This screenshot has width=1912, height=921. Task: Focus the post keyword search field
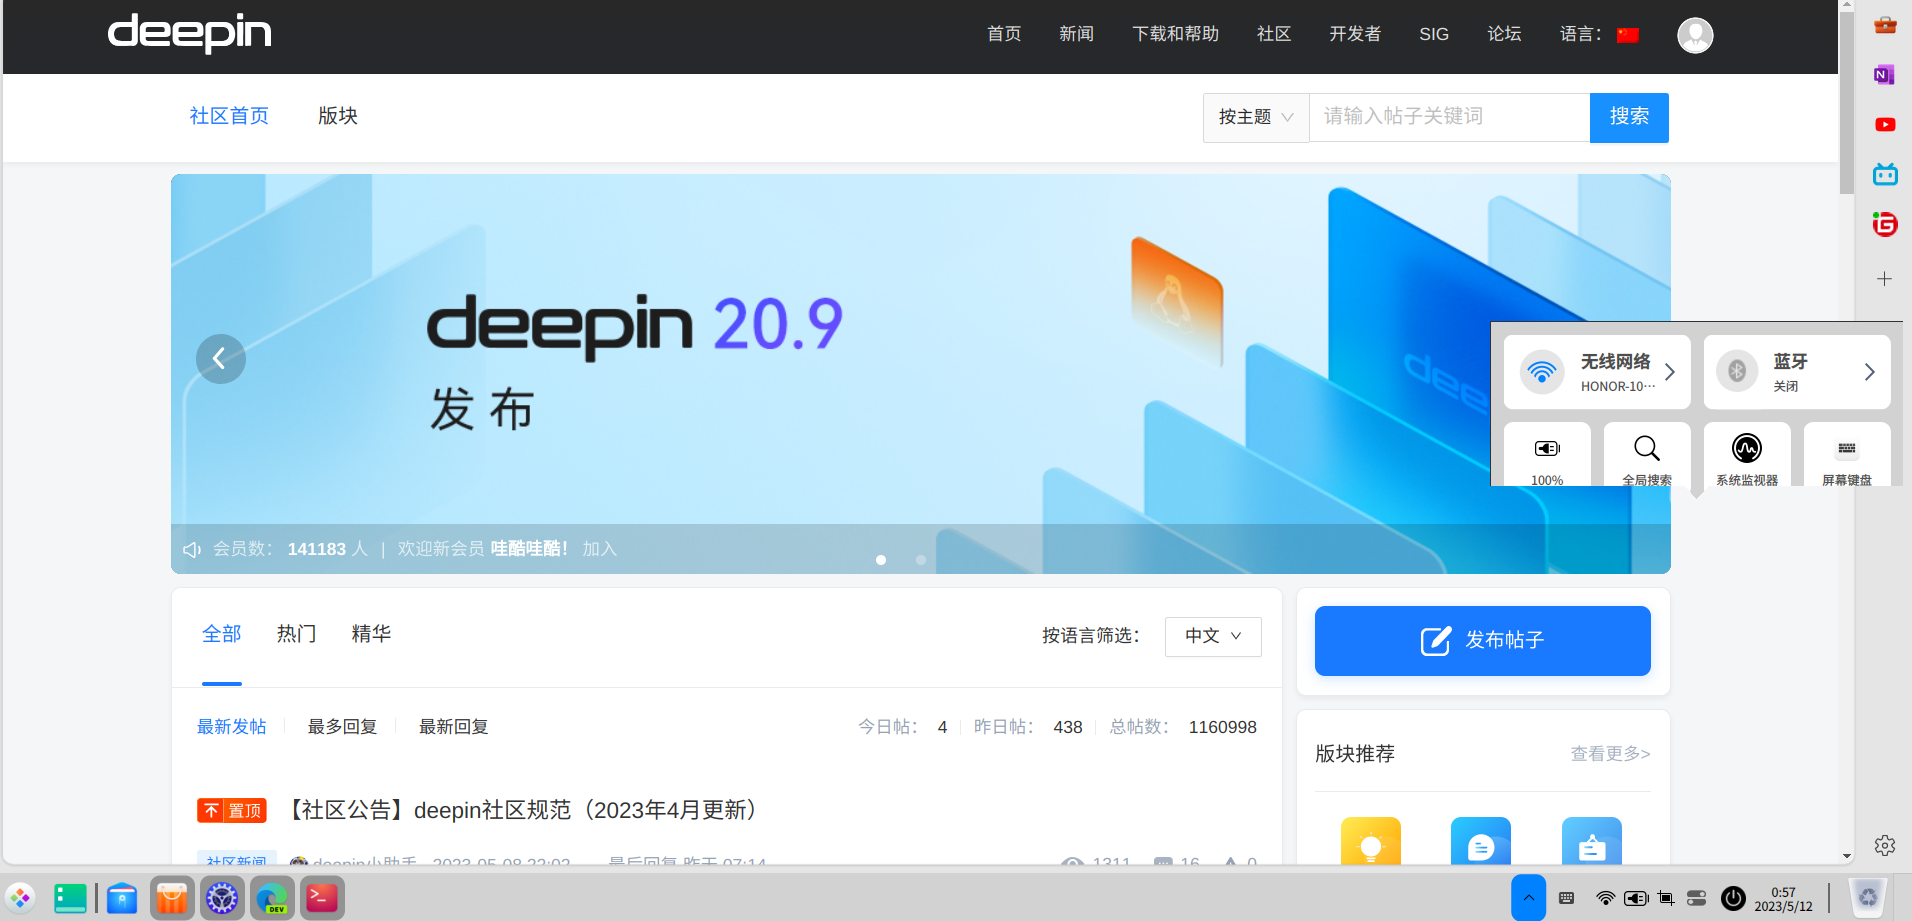coord(1449,118)
